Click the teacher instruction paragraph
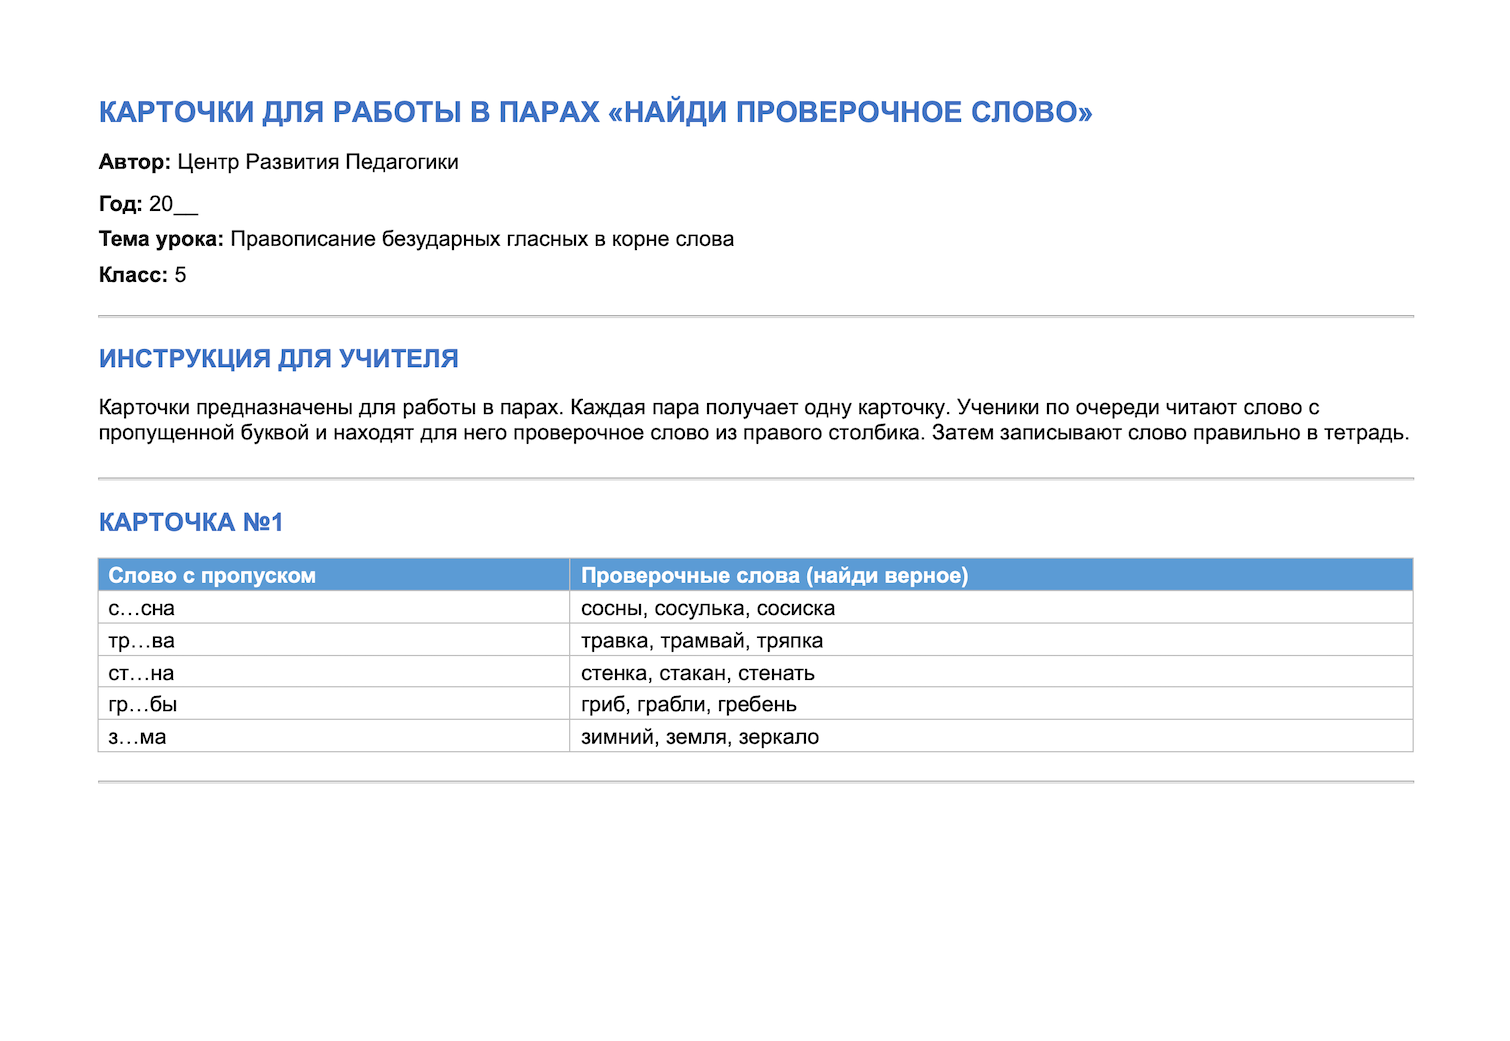1510x1041 pixels. click(754, 420)
